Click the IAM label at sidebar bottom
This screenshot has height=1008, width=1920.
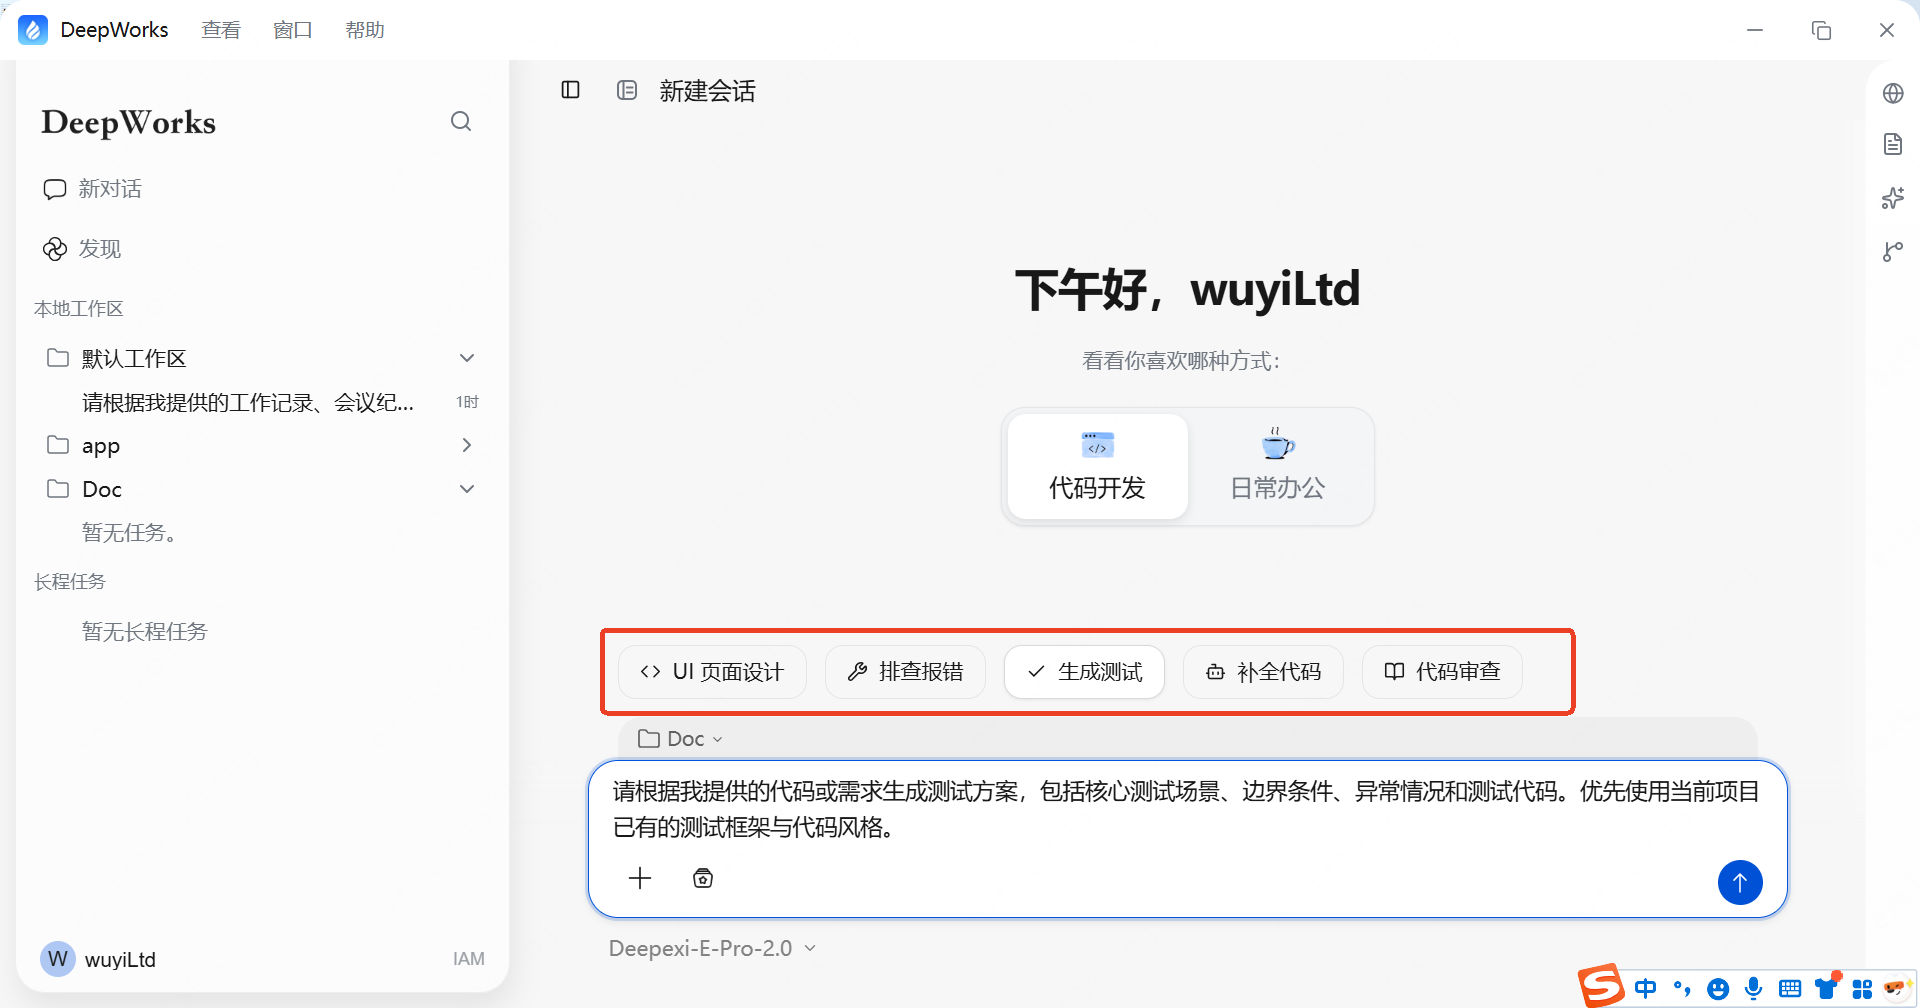pyautogui.click(x=469, y=959)
